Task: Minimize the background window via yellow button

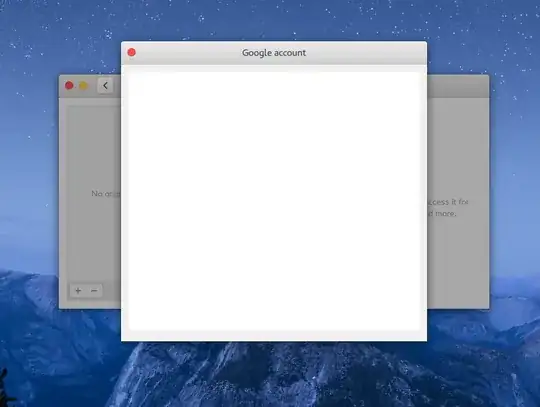Action: tap(83, 85)
